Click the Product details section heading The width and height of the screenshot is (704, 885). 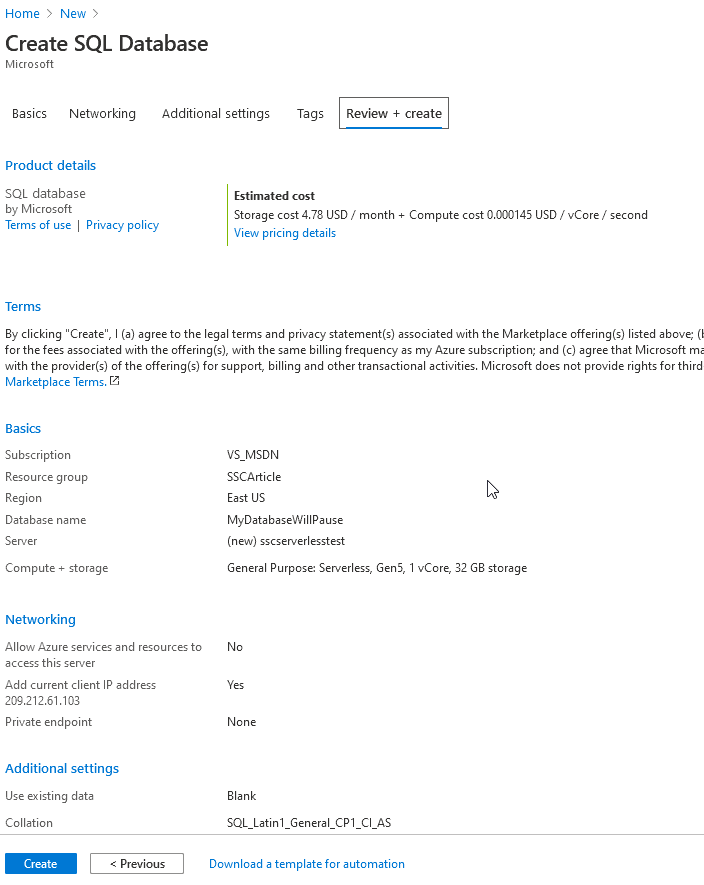(x=51, y=166)
